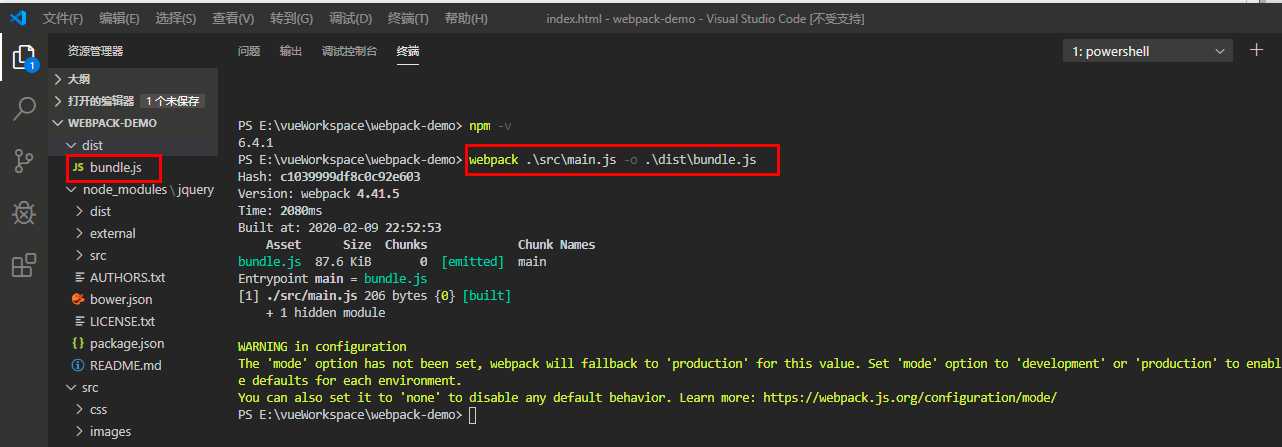Open bundle.js in the explorer
Image resolution: width=1282 pixels, height=447 pixels.
133,167
